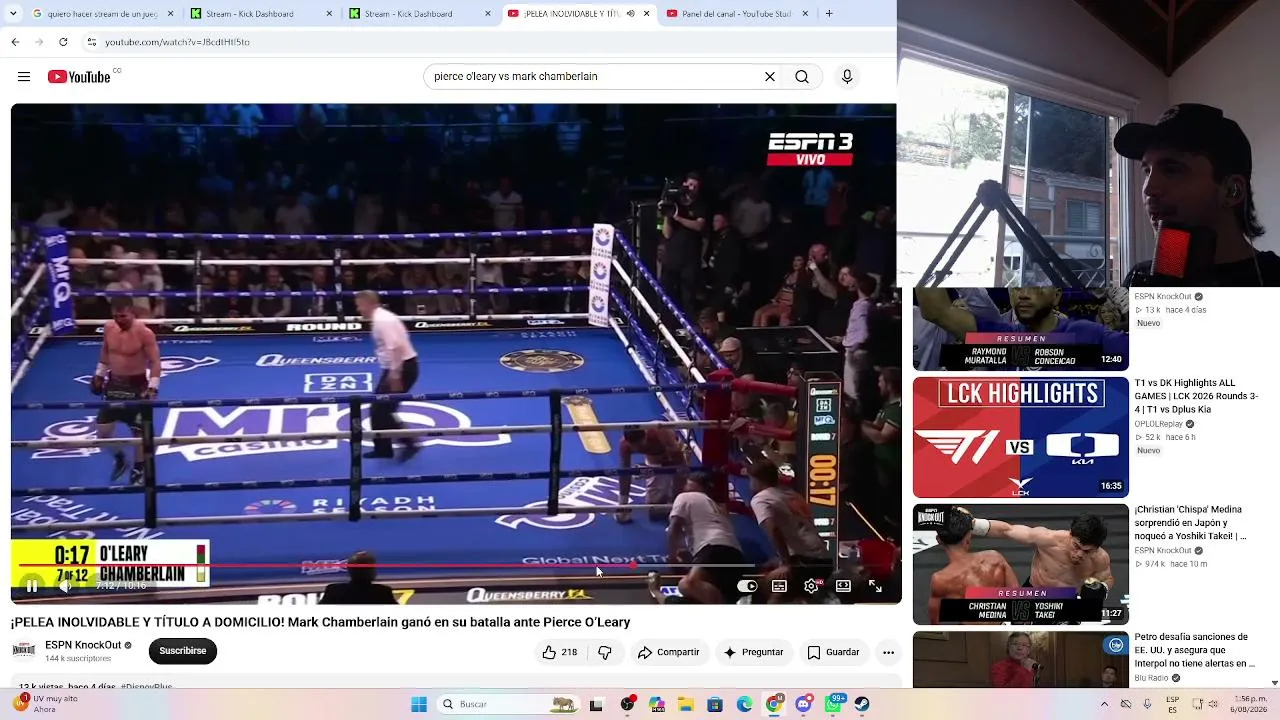Open taskbar clock and calendar

click(x=1251, y=705)
